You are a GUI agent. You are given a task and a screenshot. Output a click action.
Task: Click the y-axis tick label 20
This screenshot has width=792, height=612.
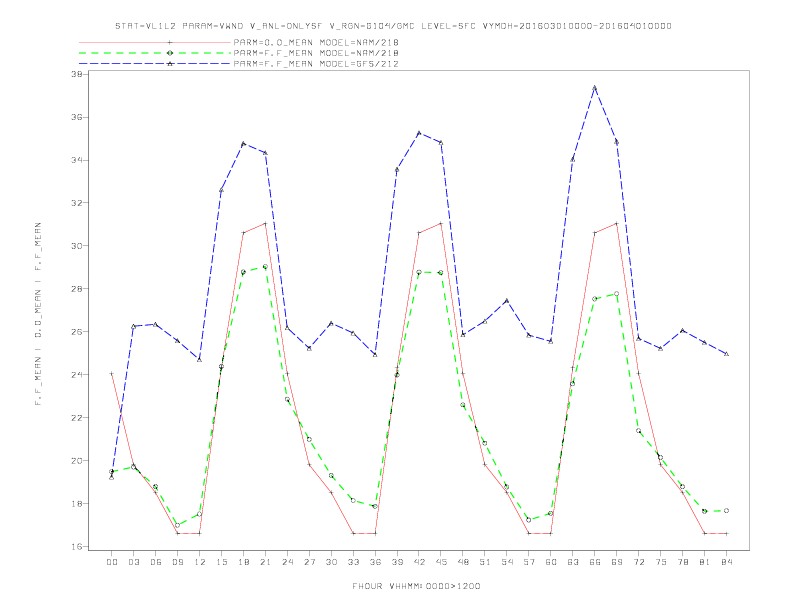click(77, 461)
